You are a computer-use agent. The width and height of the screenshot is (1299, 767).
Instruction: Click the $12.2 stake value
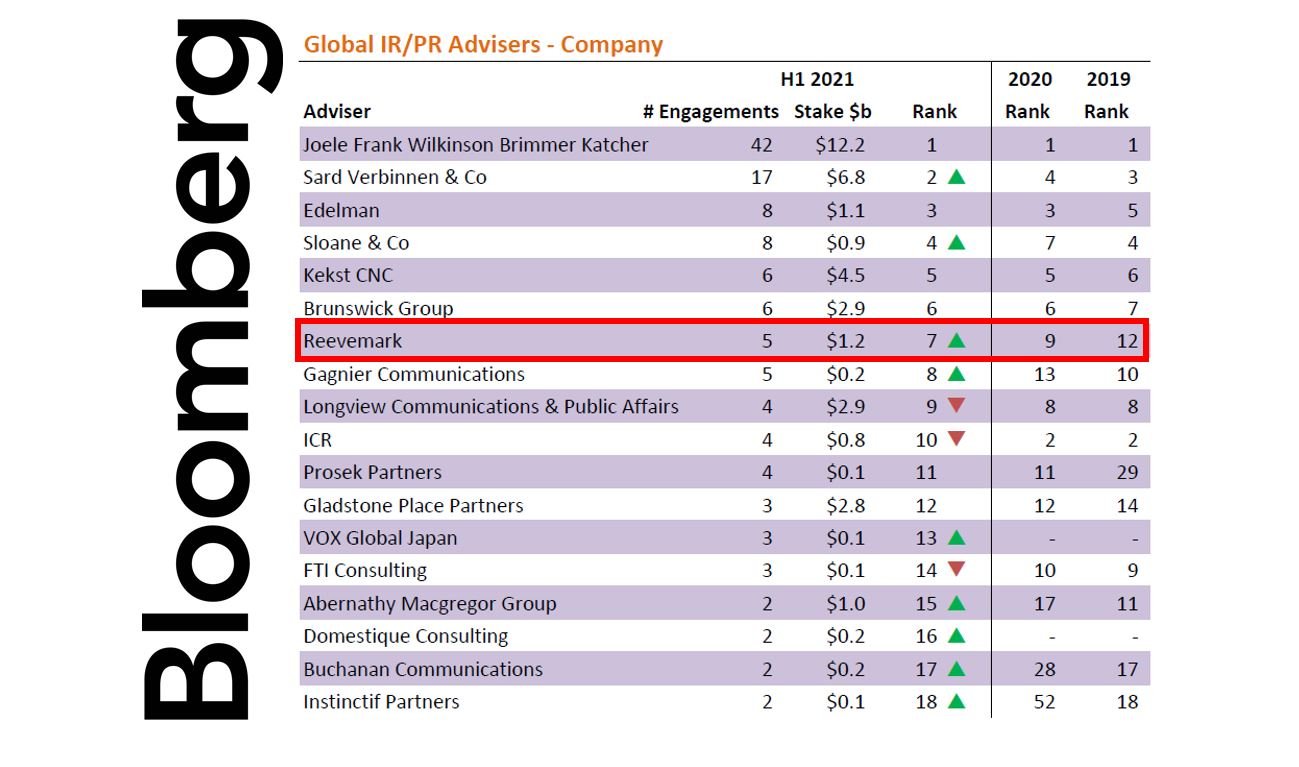tap(840, 145)
